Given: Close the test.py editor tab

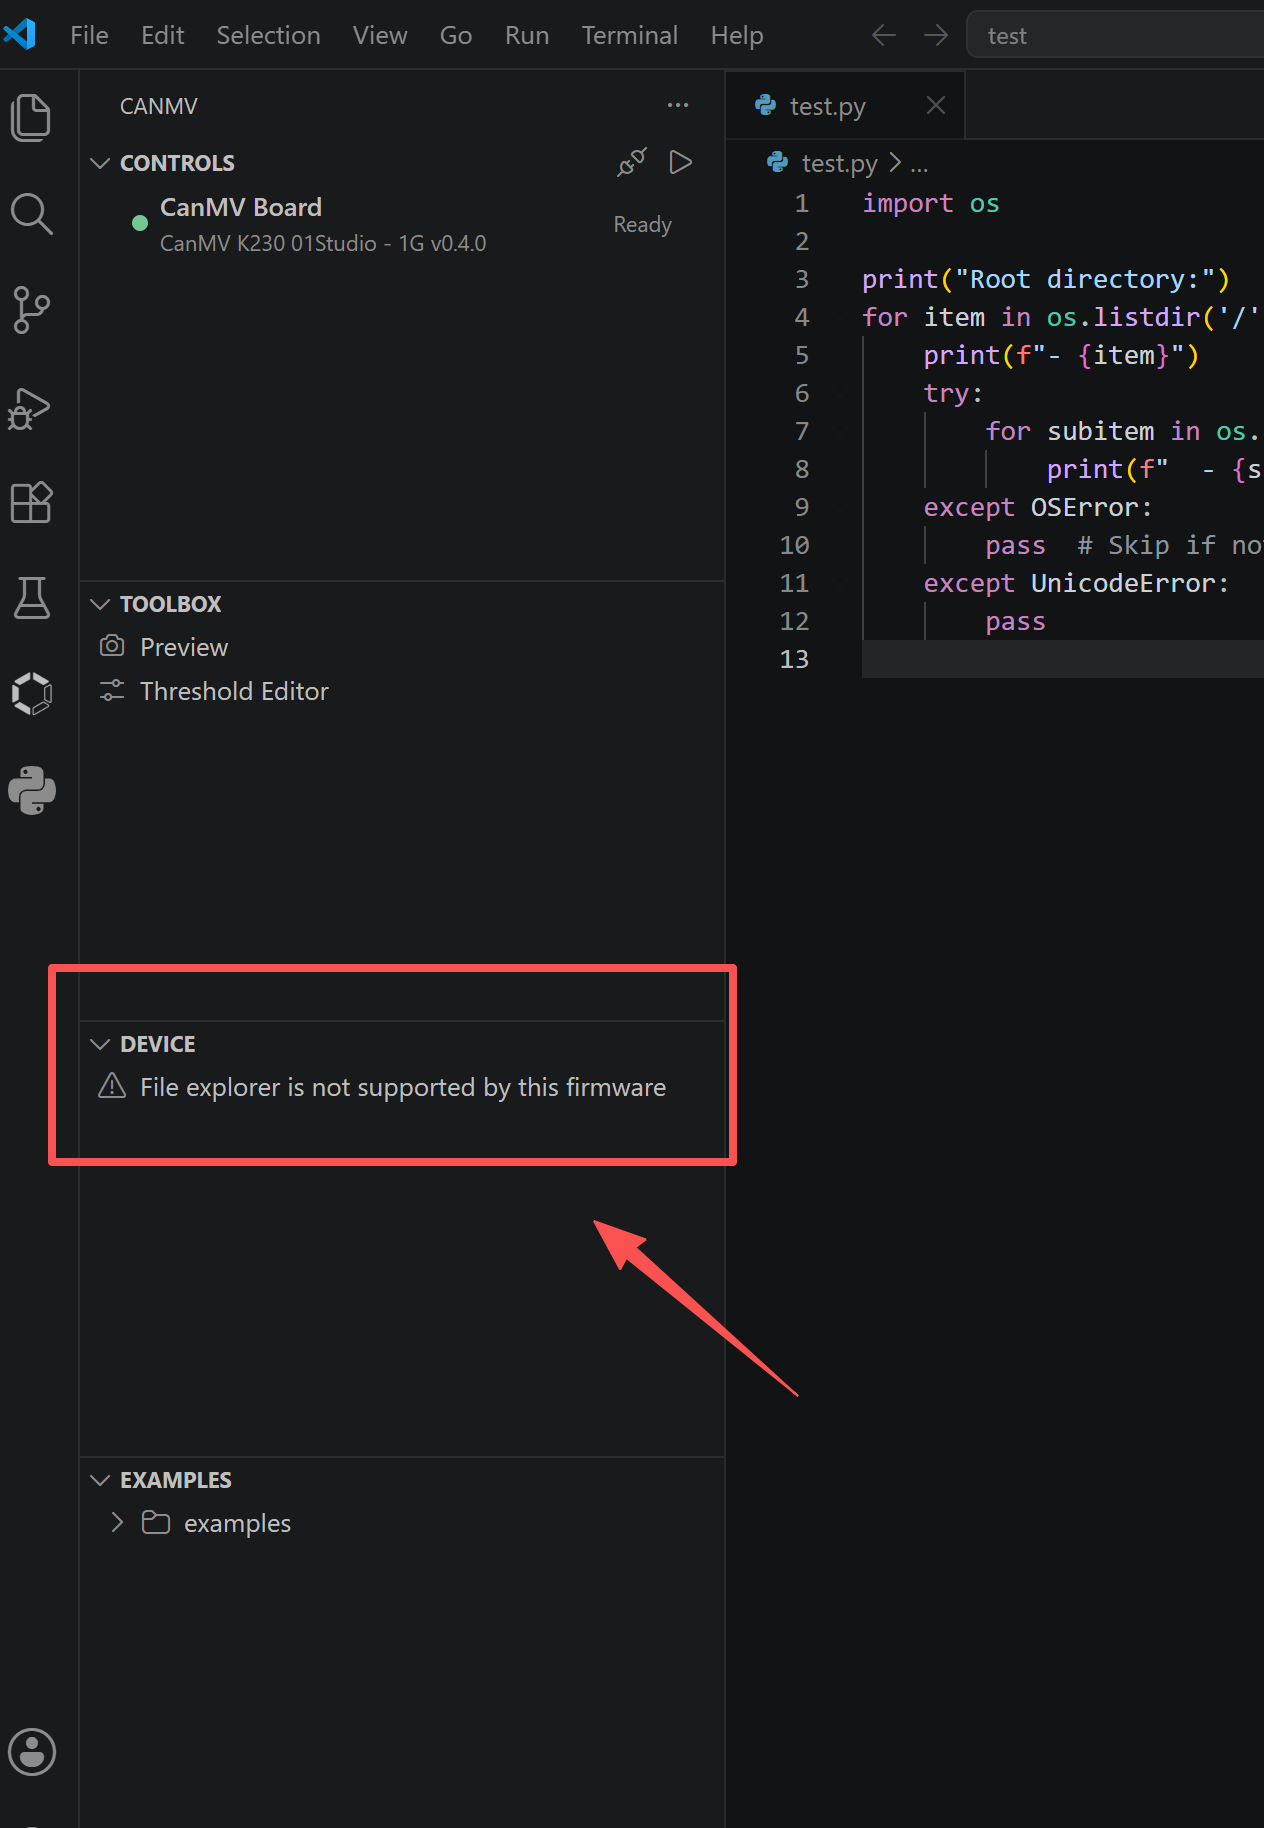Looking at the screenshot, I should pyautogui.click(x=935, y=105).
